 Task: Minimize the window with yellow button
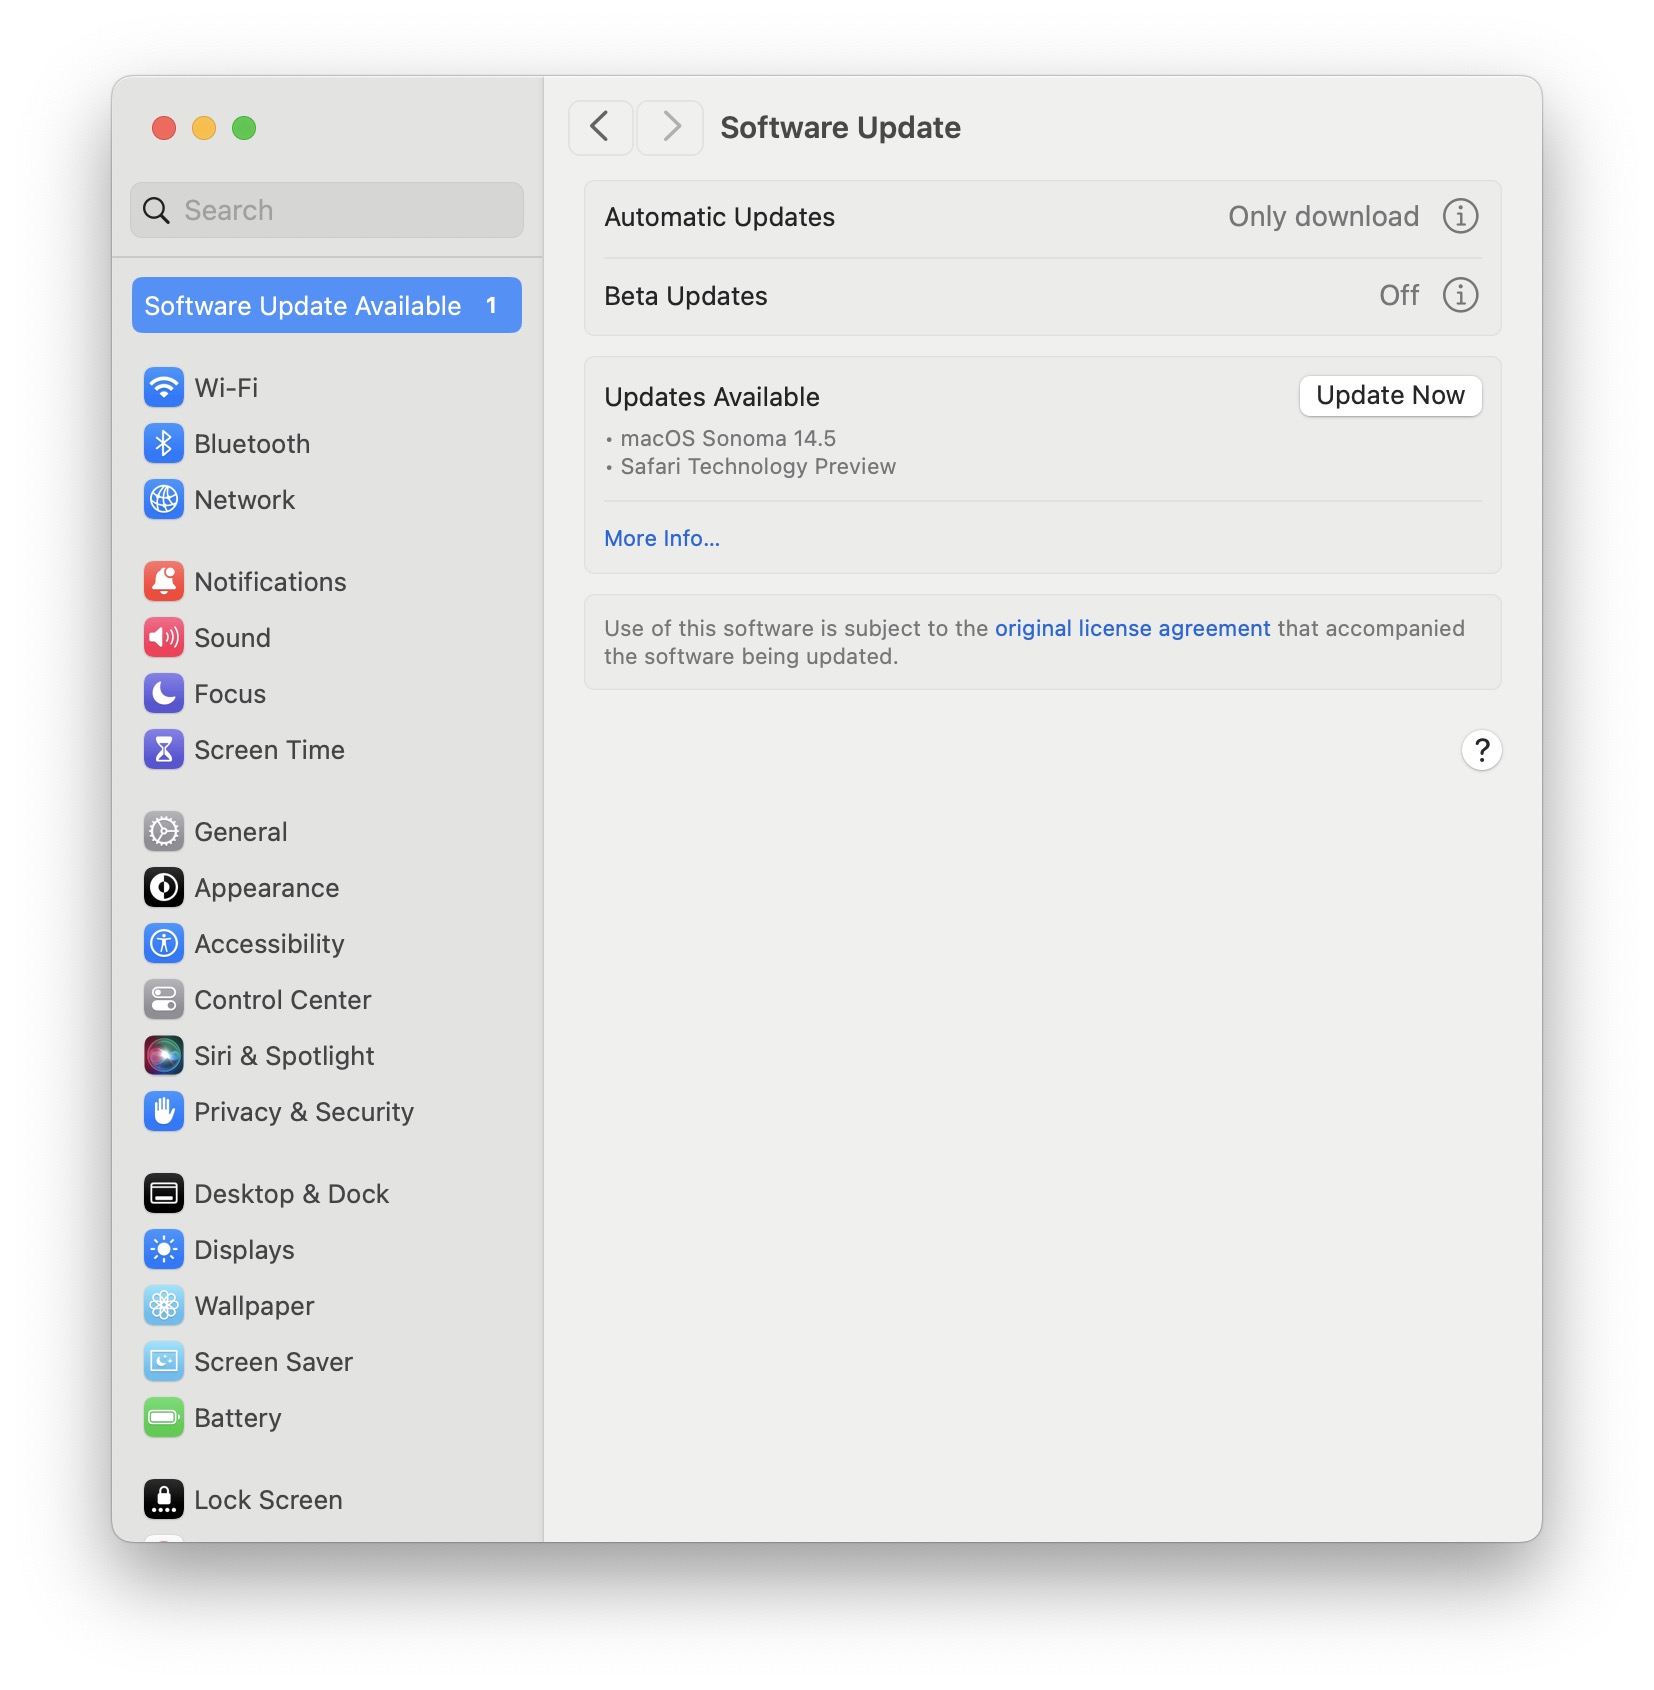coord(204,128)
